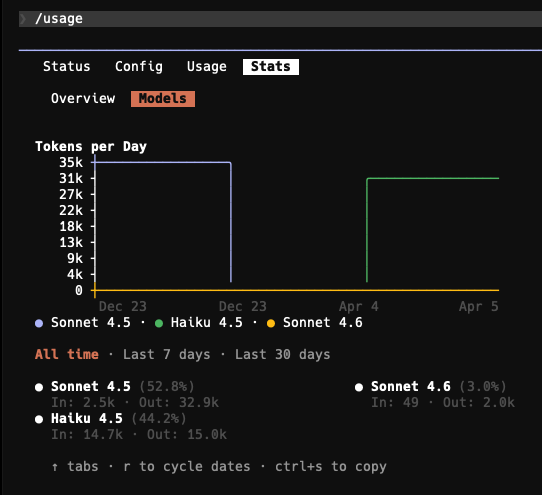542x495 pixels.
Task: Click the white bullet beside Sonnet 4.6 stats
Action: (359, 387)
